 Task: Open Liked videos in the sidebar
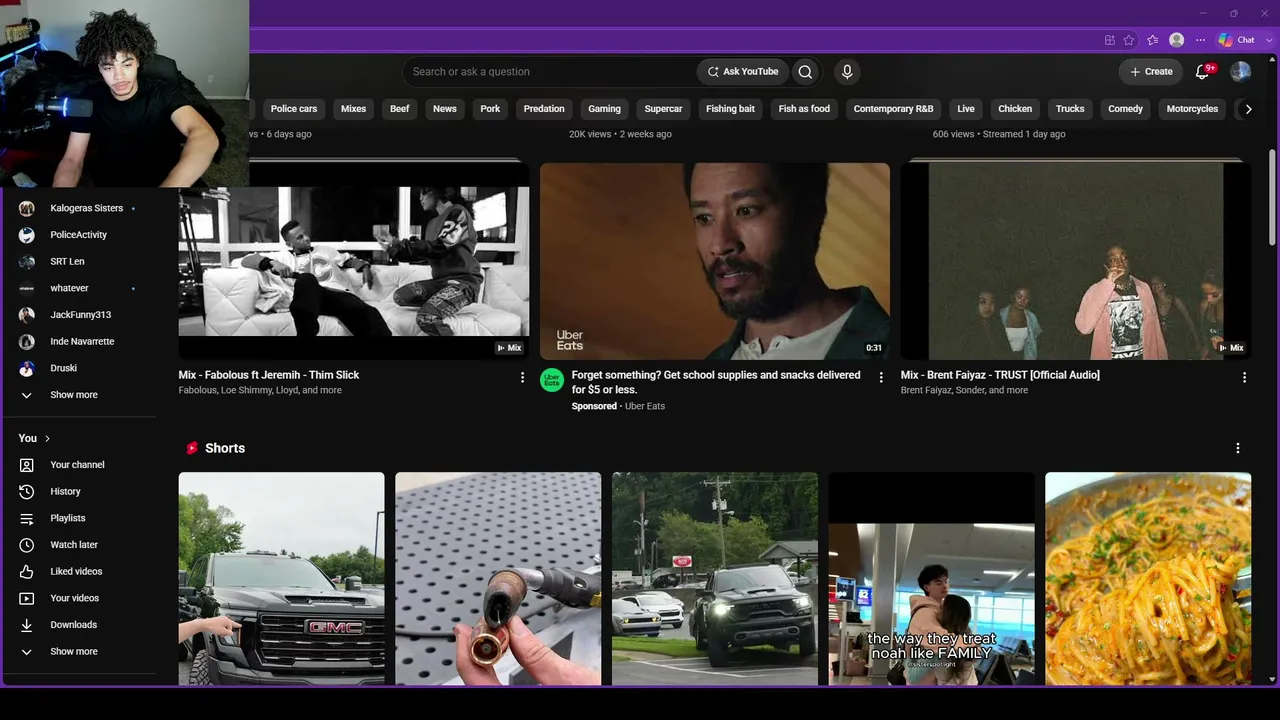(x=78, y=572)
